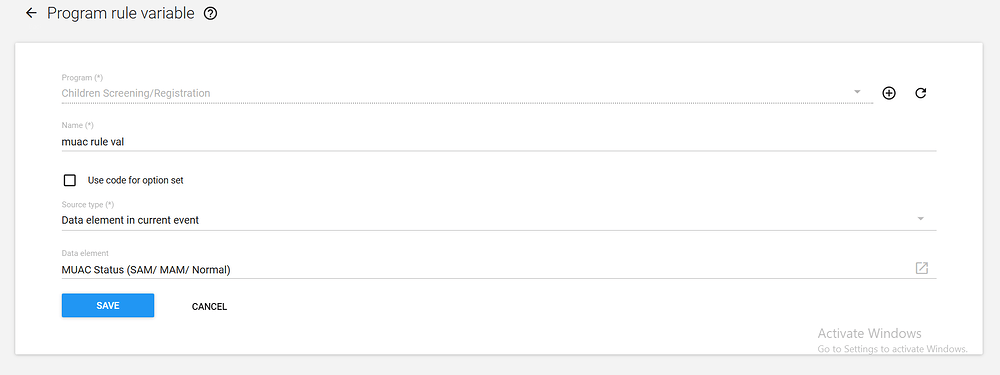This screenshot has height=375, width=1000.
Task: Go back using the left arrow icon
Action: coord(31,13)
